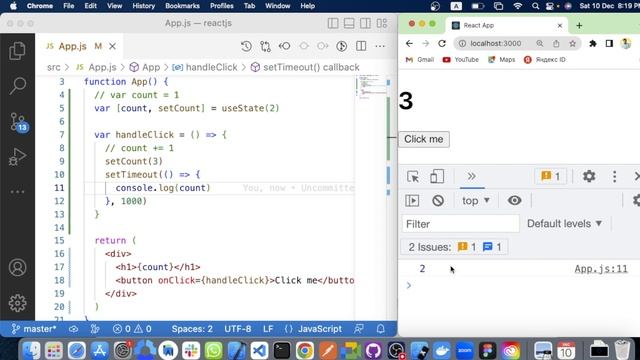The height and width of the screenshot is (360, 640).
Task: Select encoding UTF-8 in status bar
Action: click(238, 329)
